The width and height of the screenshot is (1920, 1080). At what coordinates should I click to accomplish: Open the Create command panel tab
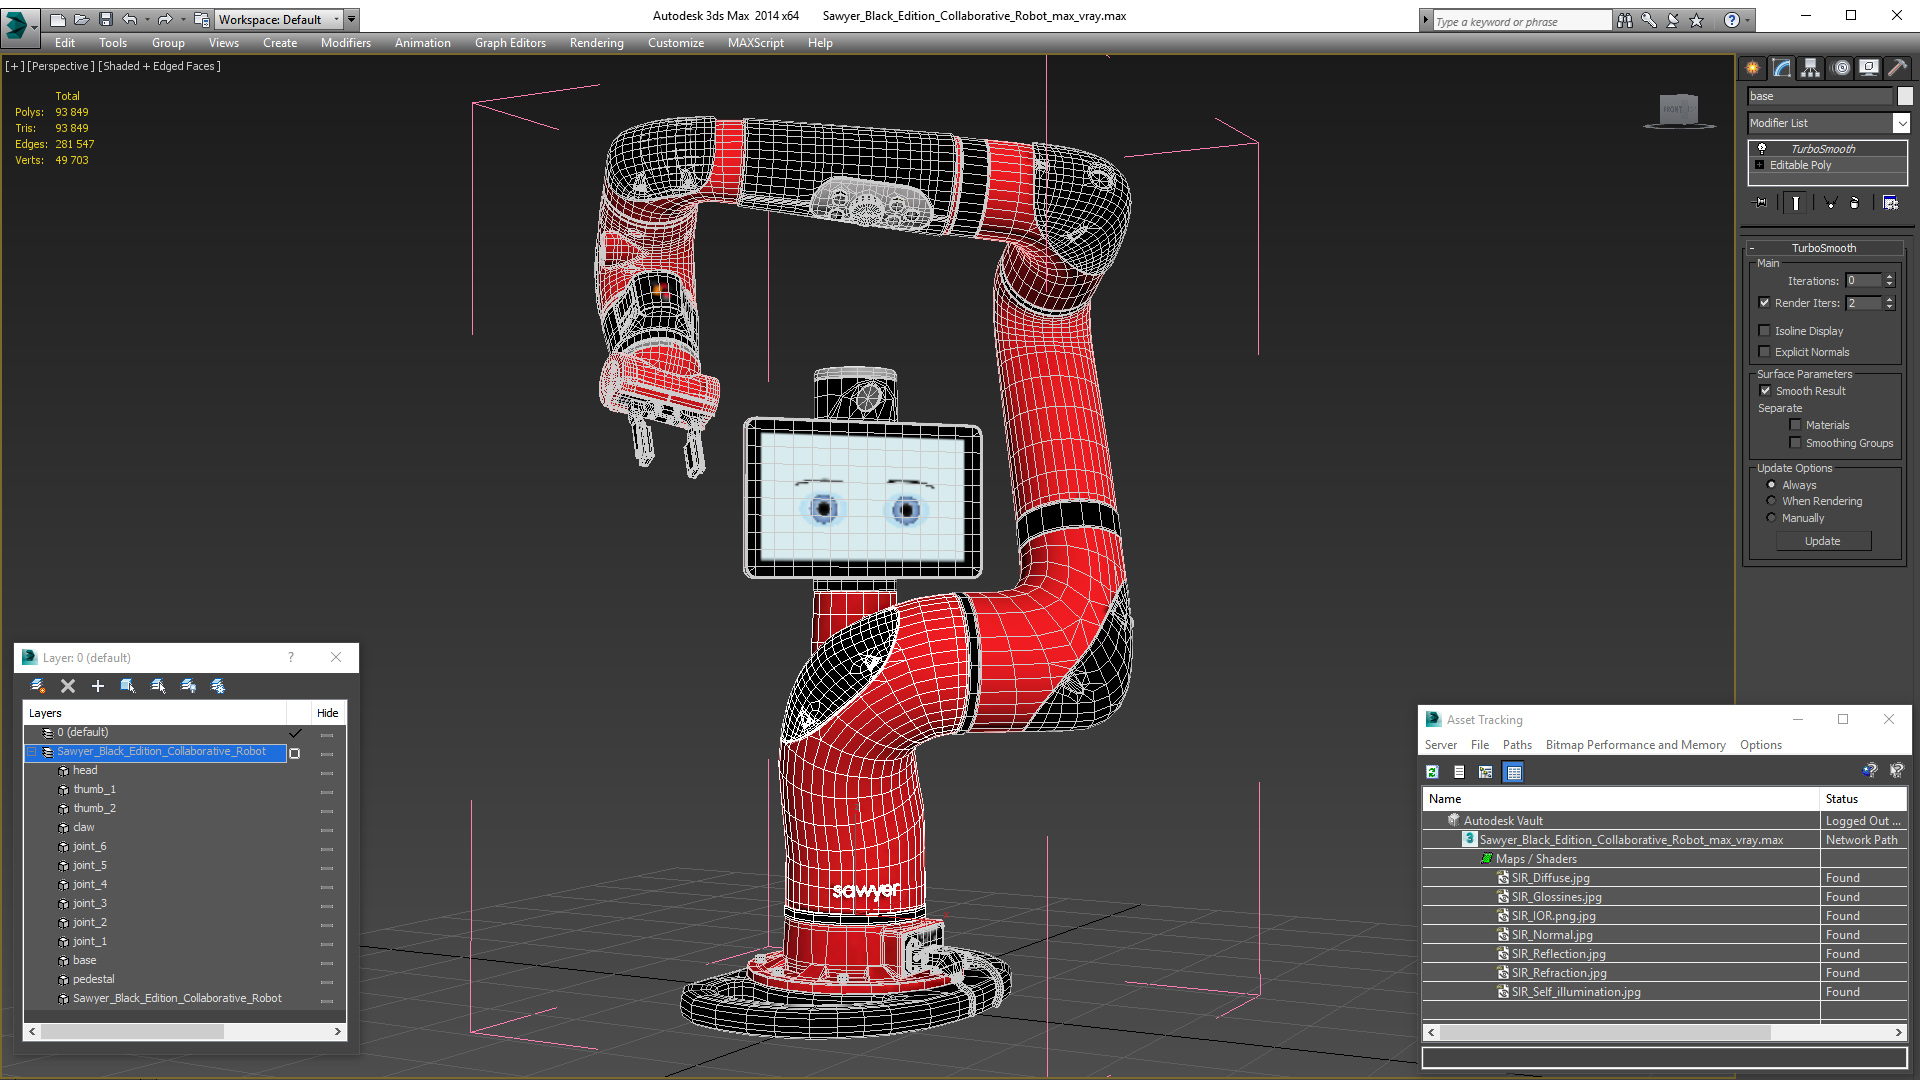point(1753,68)
